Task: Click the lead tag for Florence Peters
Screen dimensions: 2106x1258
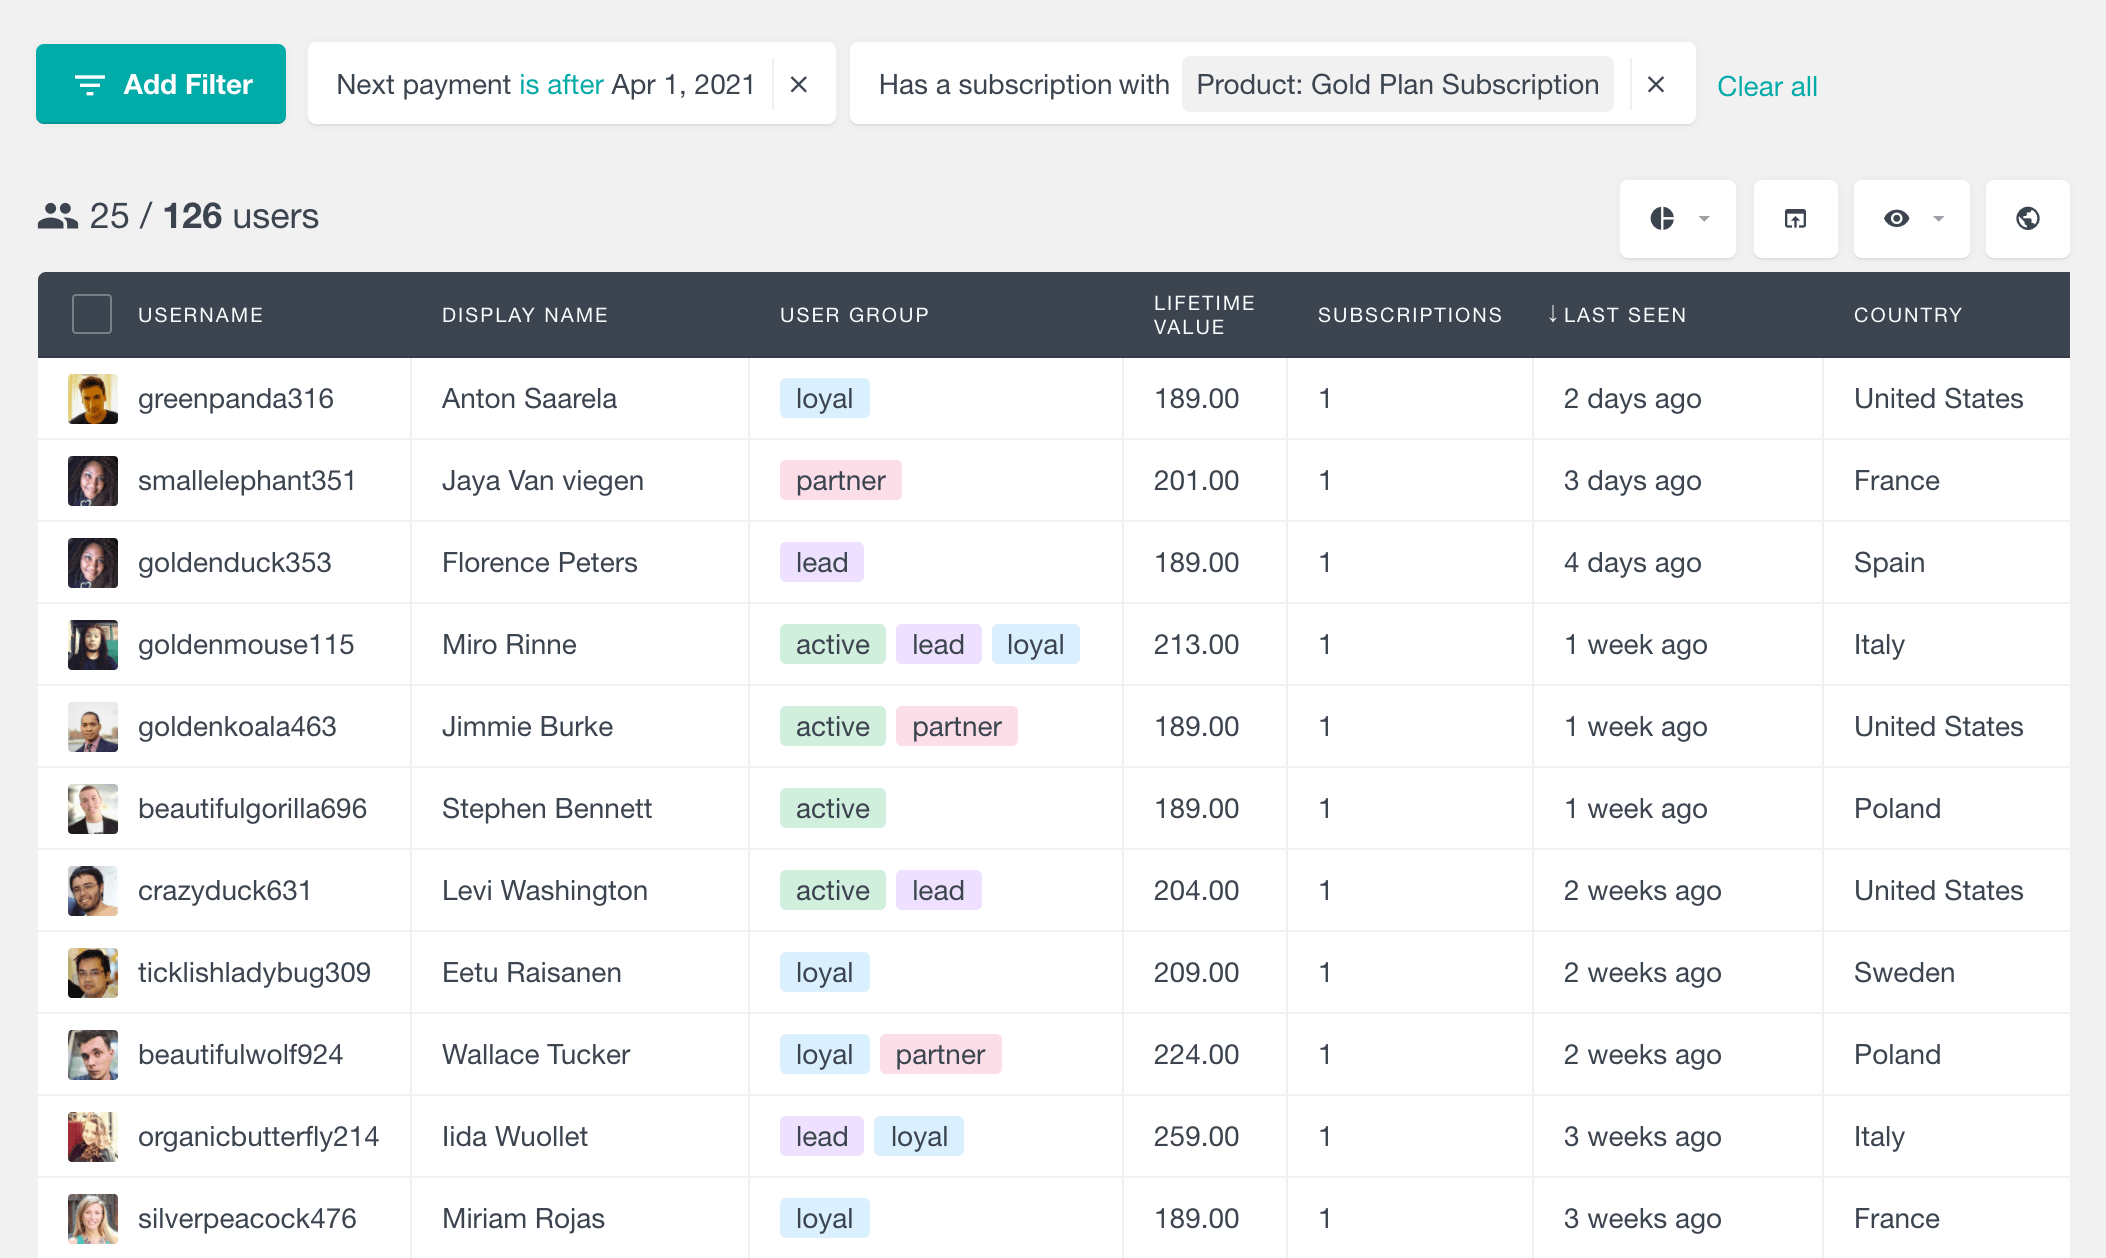Action: pos(822,562)
